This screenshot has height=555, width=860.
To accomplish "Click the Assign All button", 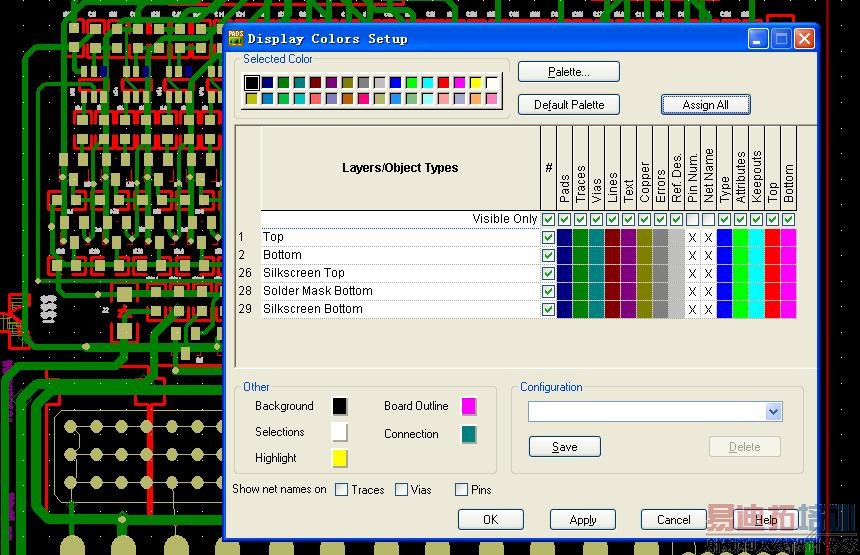I will pyautogui.click(x=705, y=105).
